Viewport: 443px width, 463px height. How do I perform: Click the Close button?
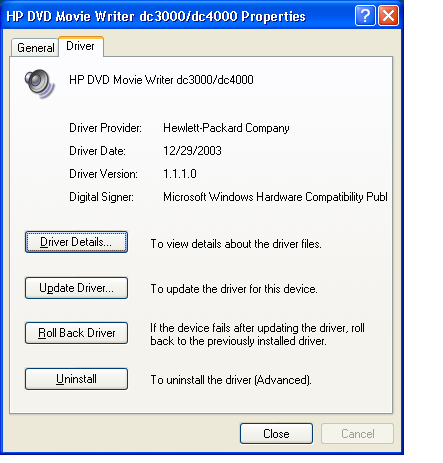coord(276,434)
